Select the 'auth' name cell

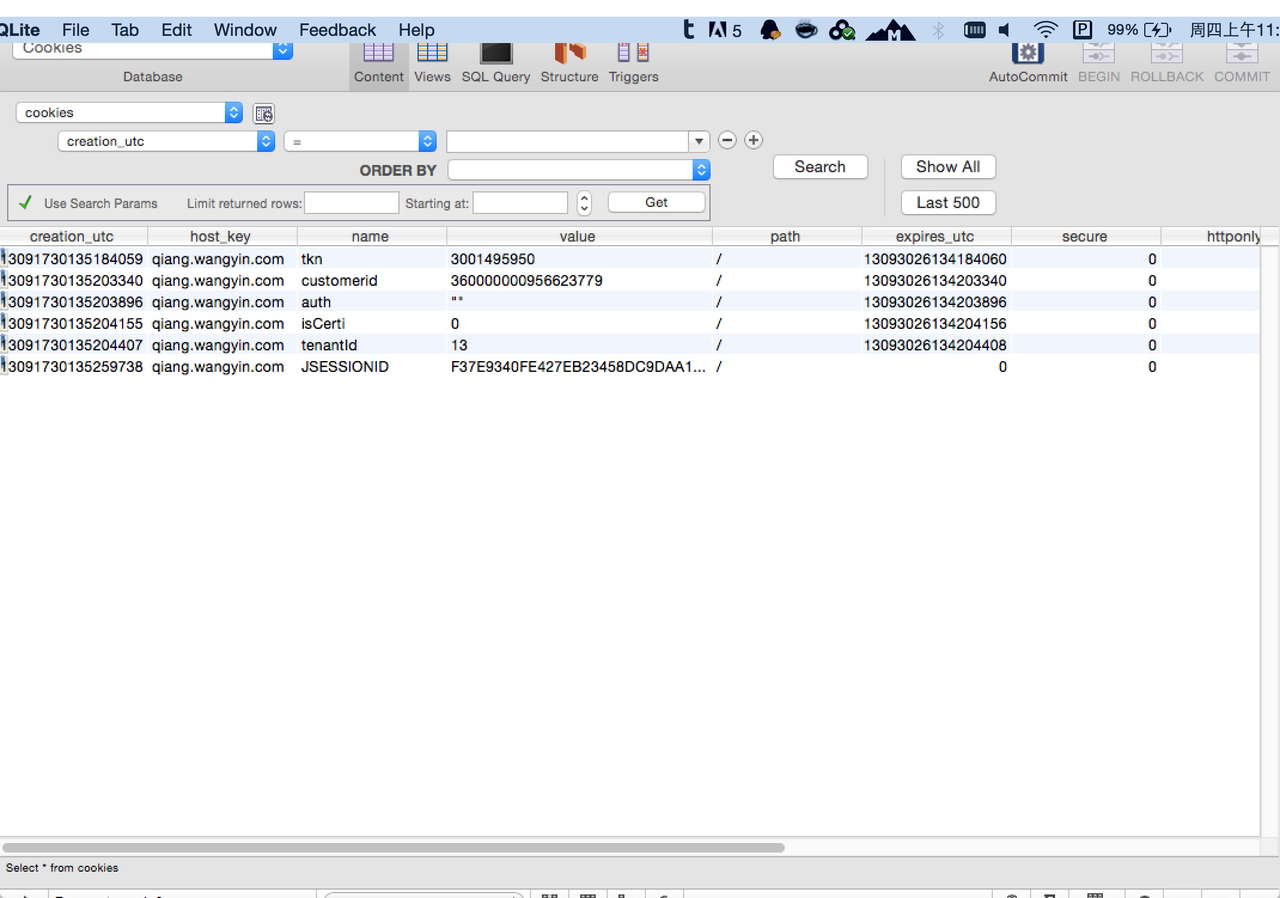[371, 302]
